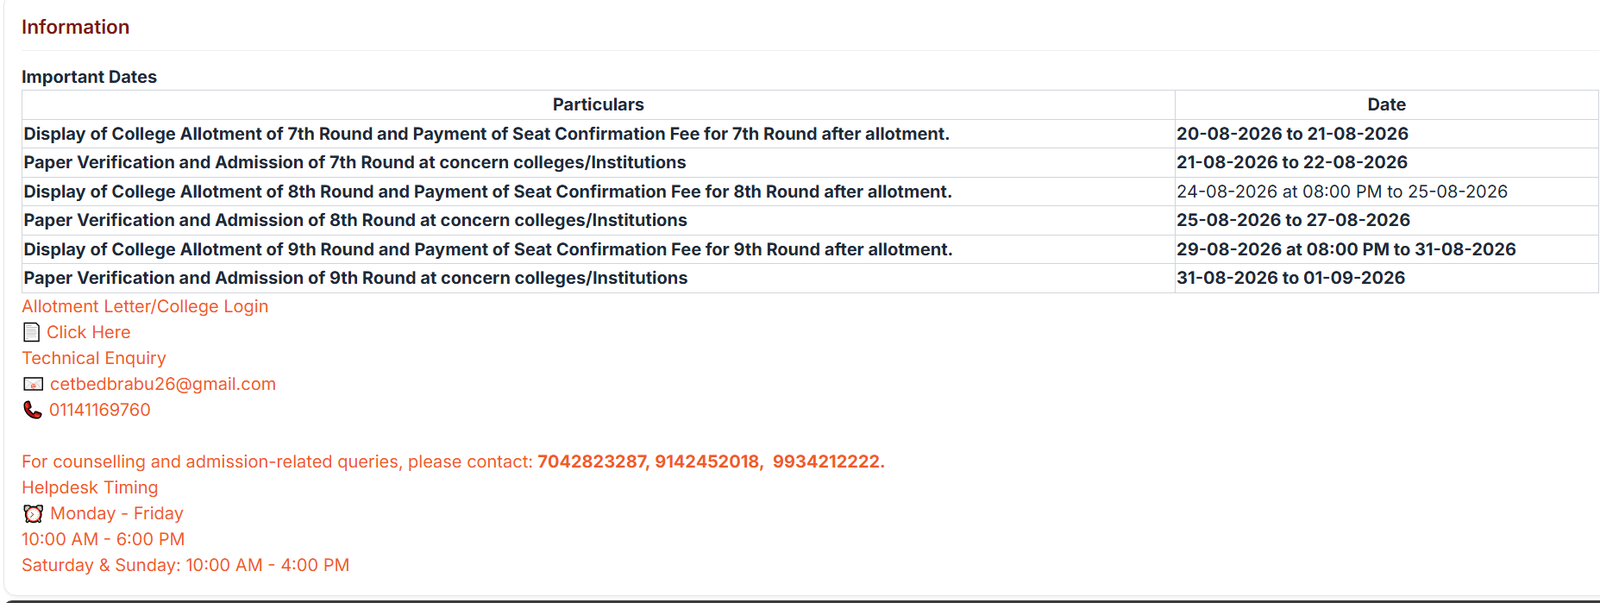Viewport: 1600px width, 603px height.
Task: Click the 9th Round allotment date cell
Action: coord(1386,249)
